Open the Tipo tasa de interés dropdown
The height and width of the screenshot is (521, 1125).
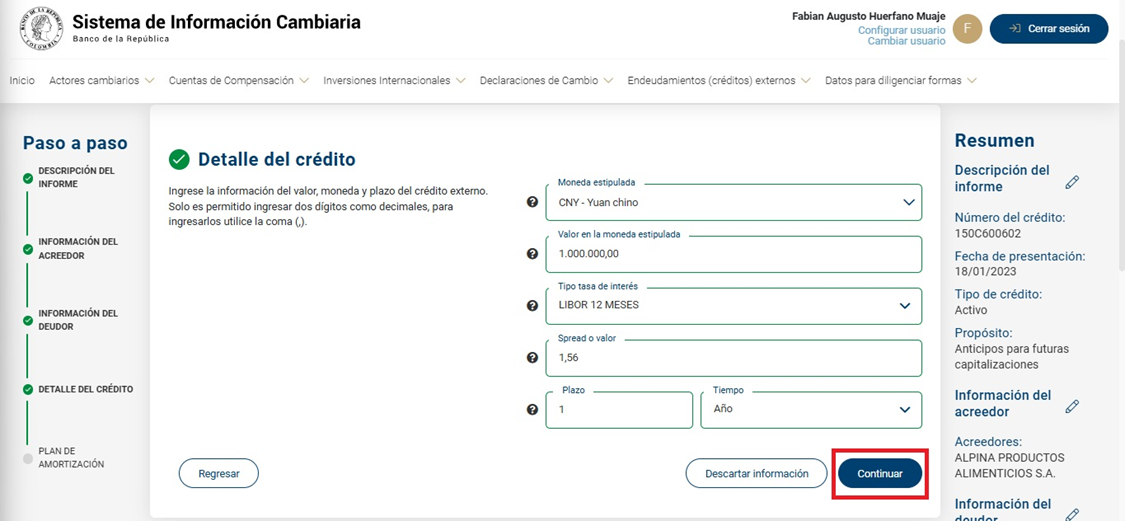(733, 305)
